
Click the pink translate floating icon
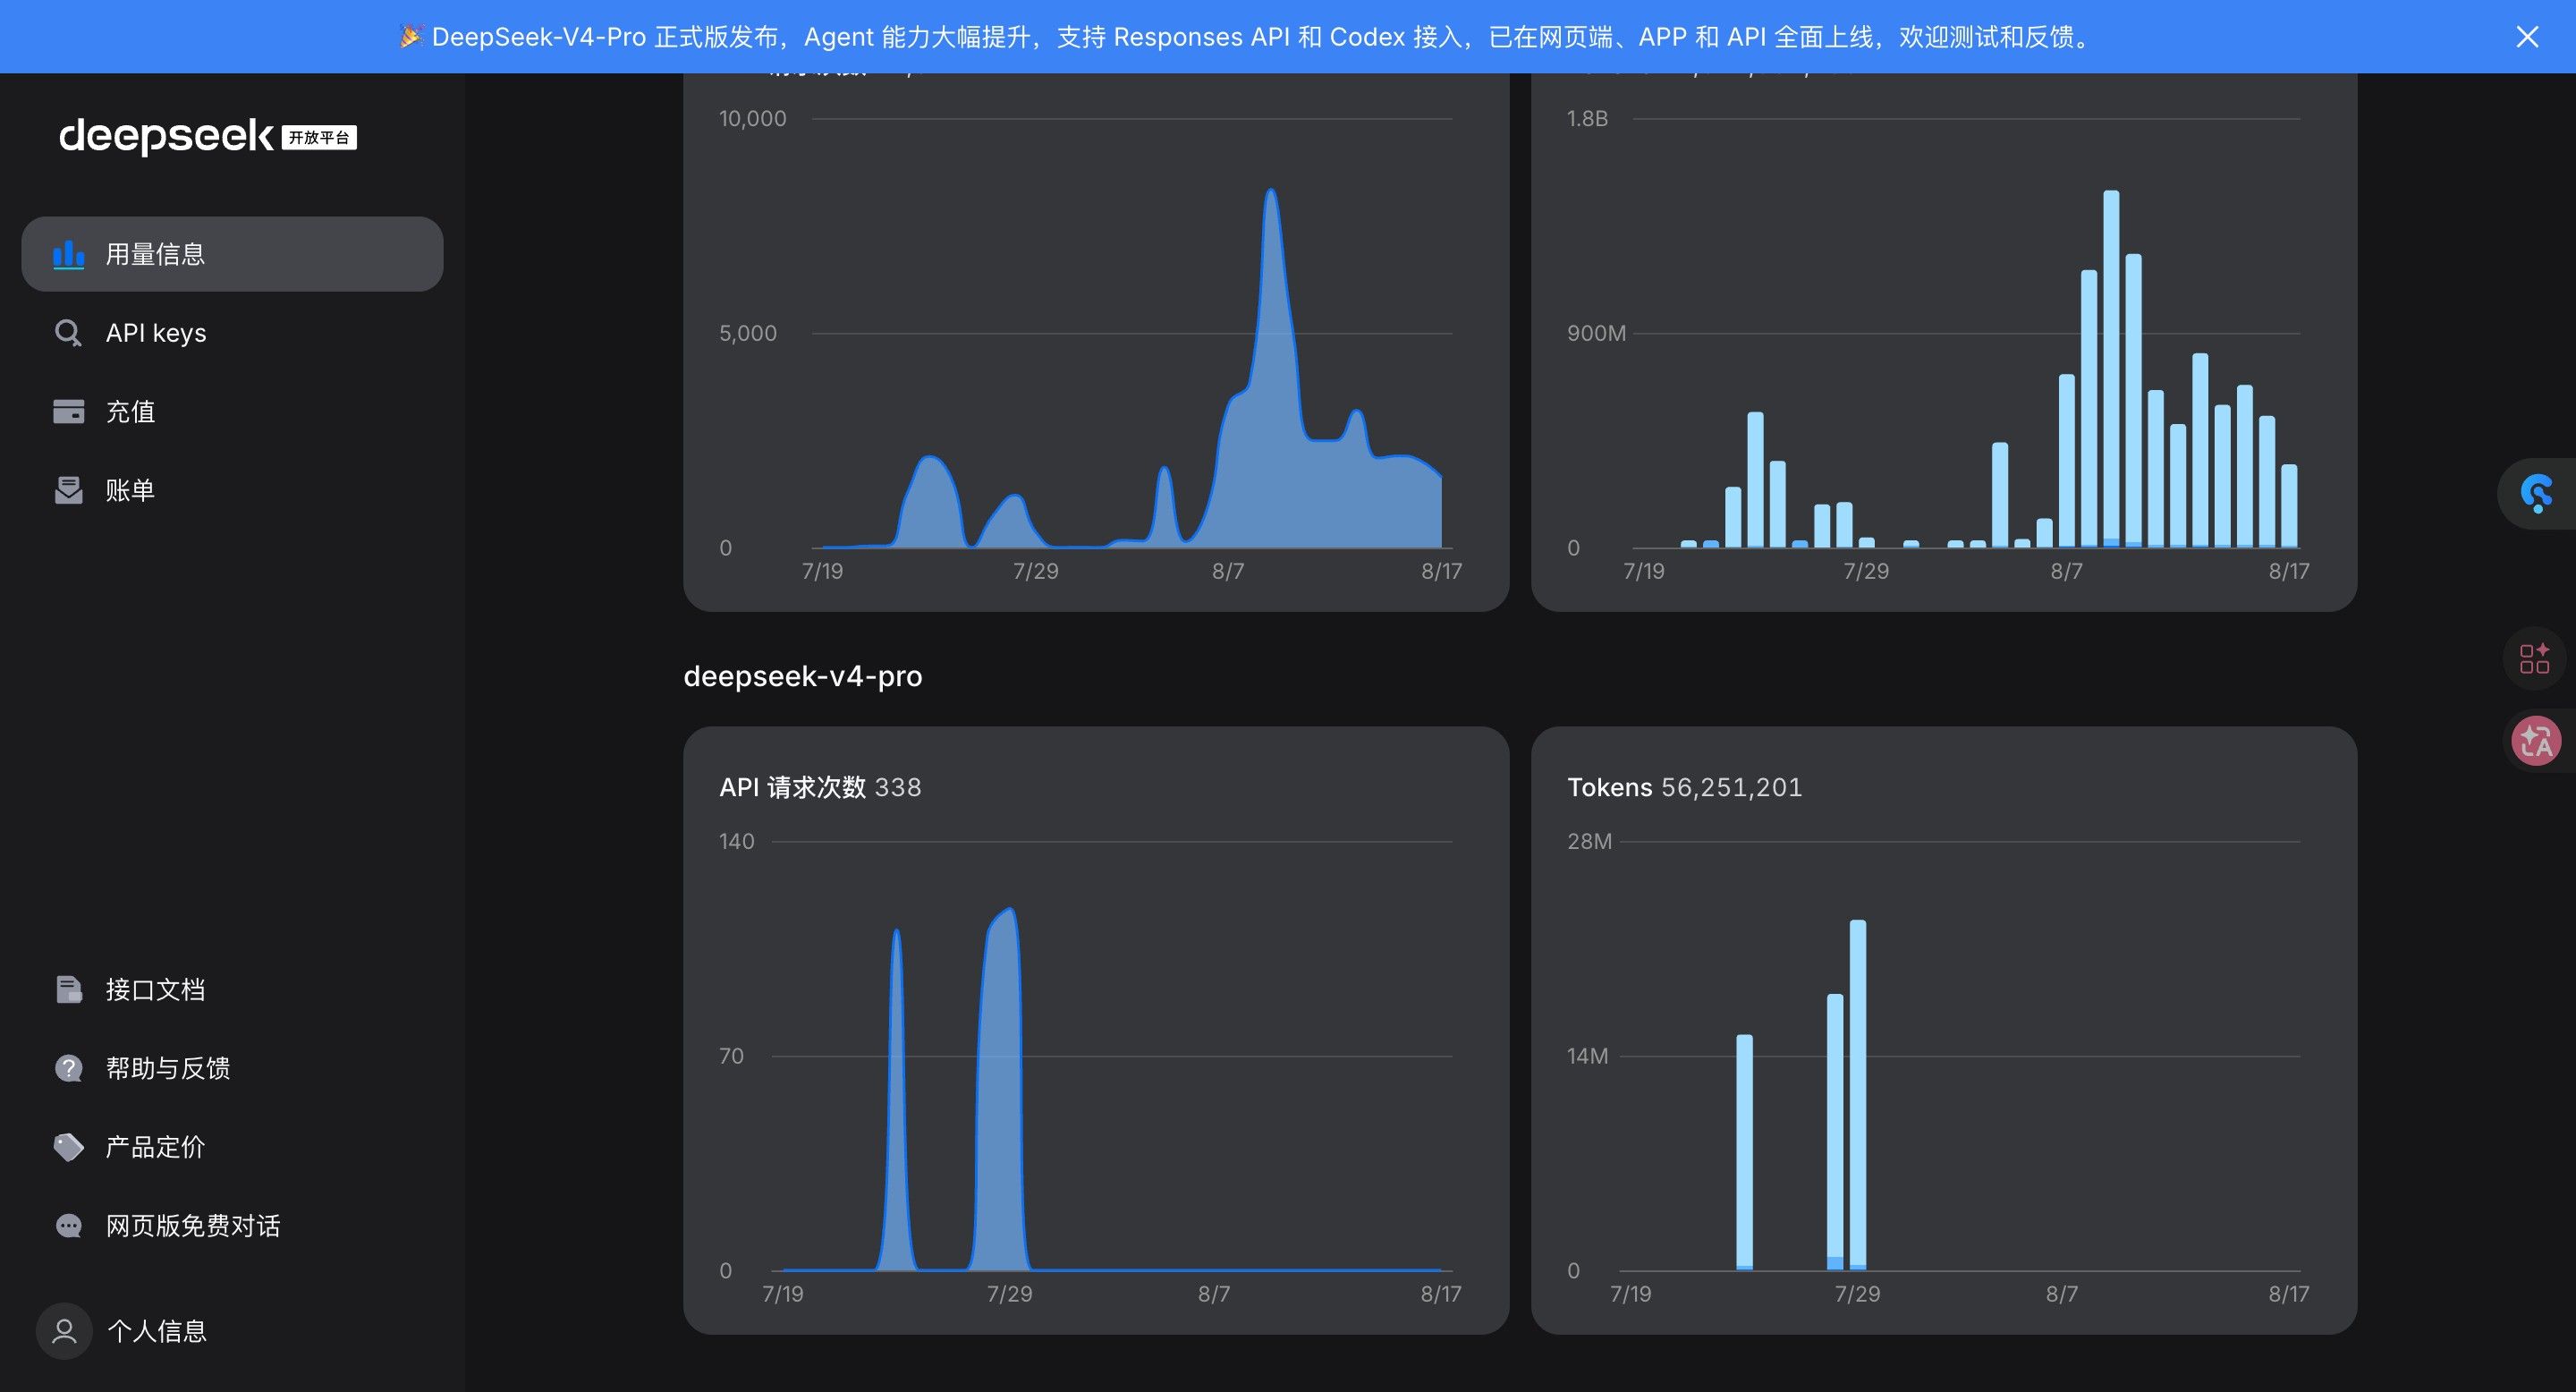point(2537,741)
